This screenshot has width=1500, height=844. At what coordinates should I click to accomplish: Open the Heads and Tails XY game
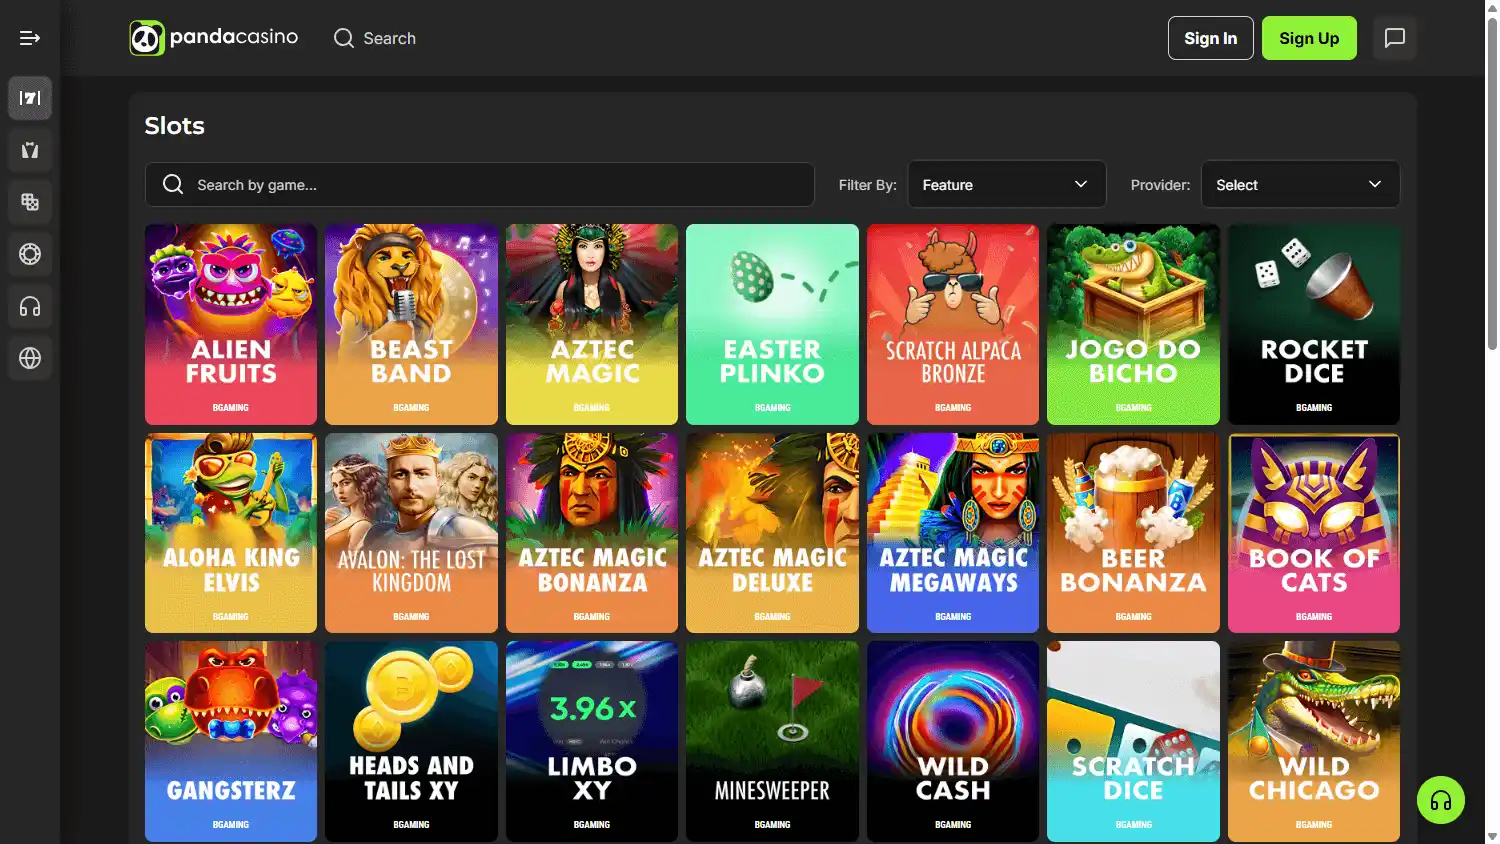pos(411,741)
